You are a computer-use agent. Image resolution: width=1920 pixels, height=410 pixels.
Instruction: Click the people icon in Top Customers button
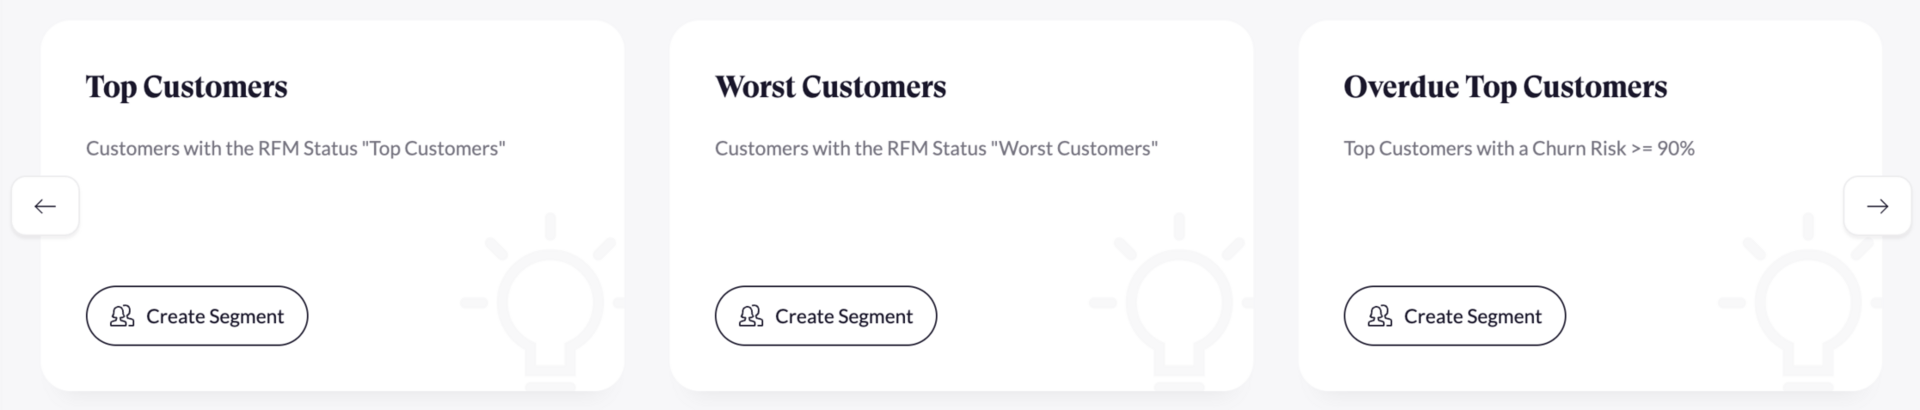pos(122,316)
